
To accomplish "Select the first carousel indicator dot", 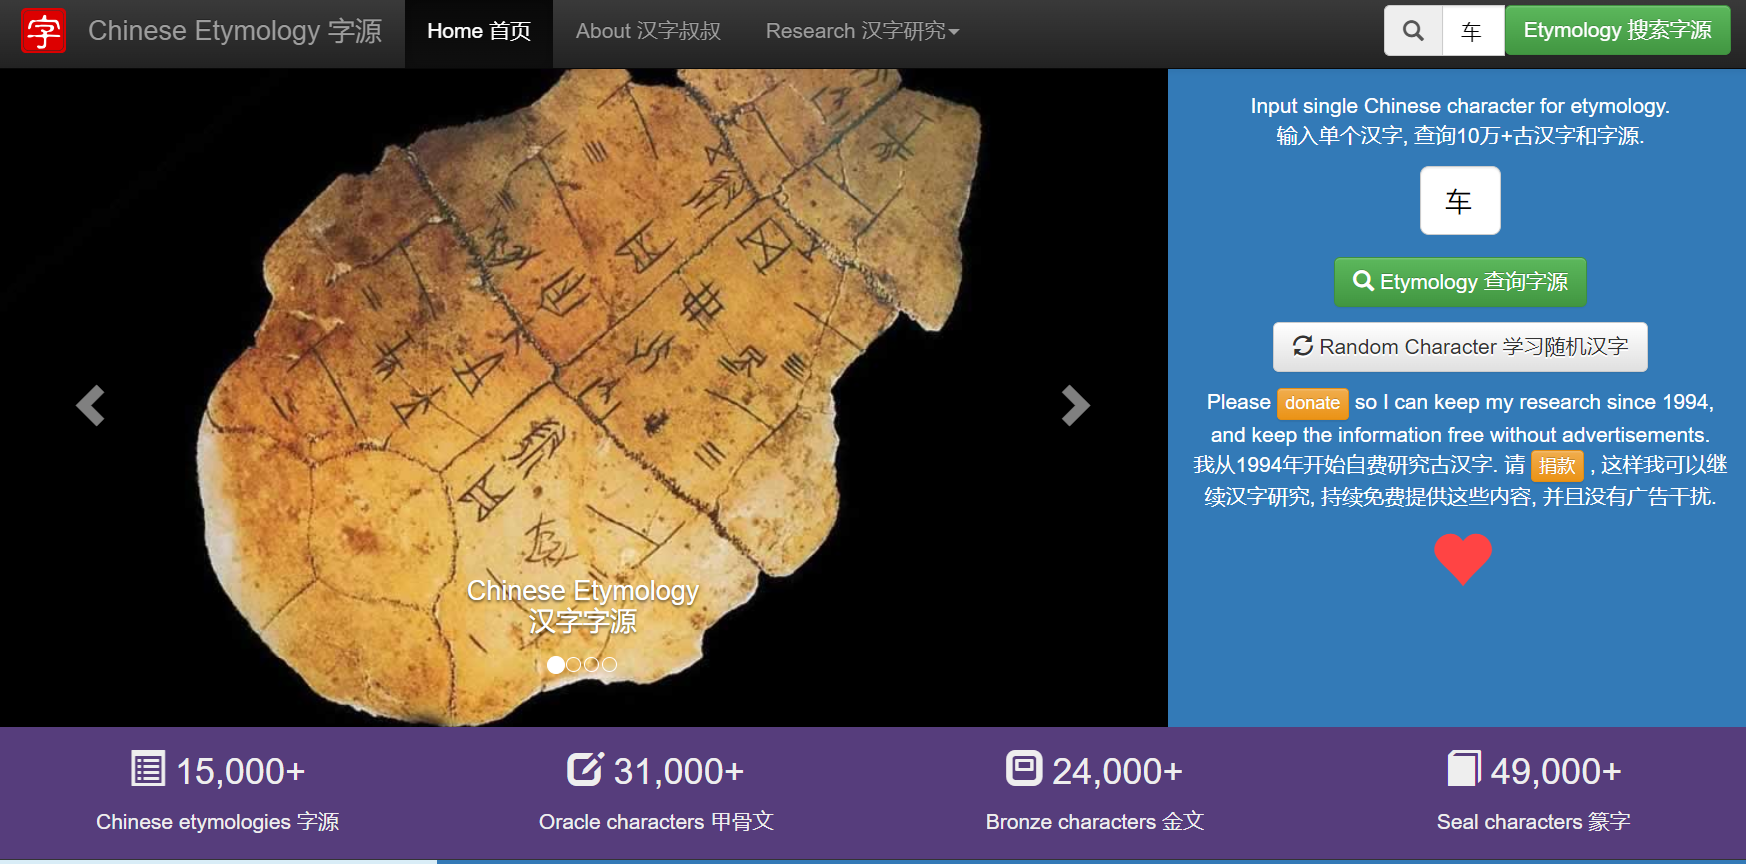I will (556, 664).
